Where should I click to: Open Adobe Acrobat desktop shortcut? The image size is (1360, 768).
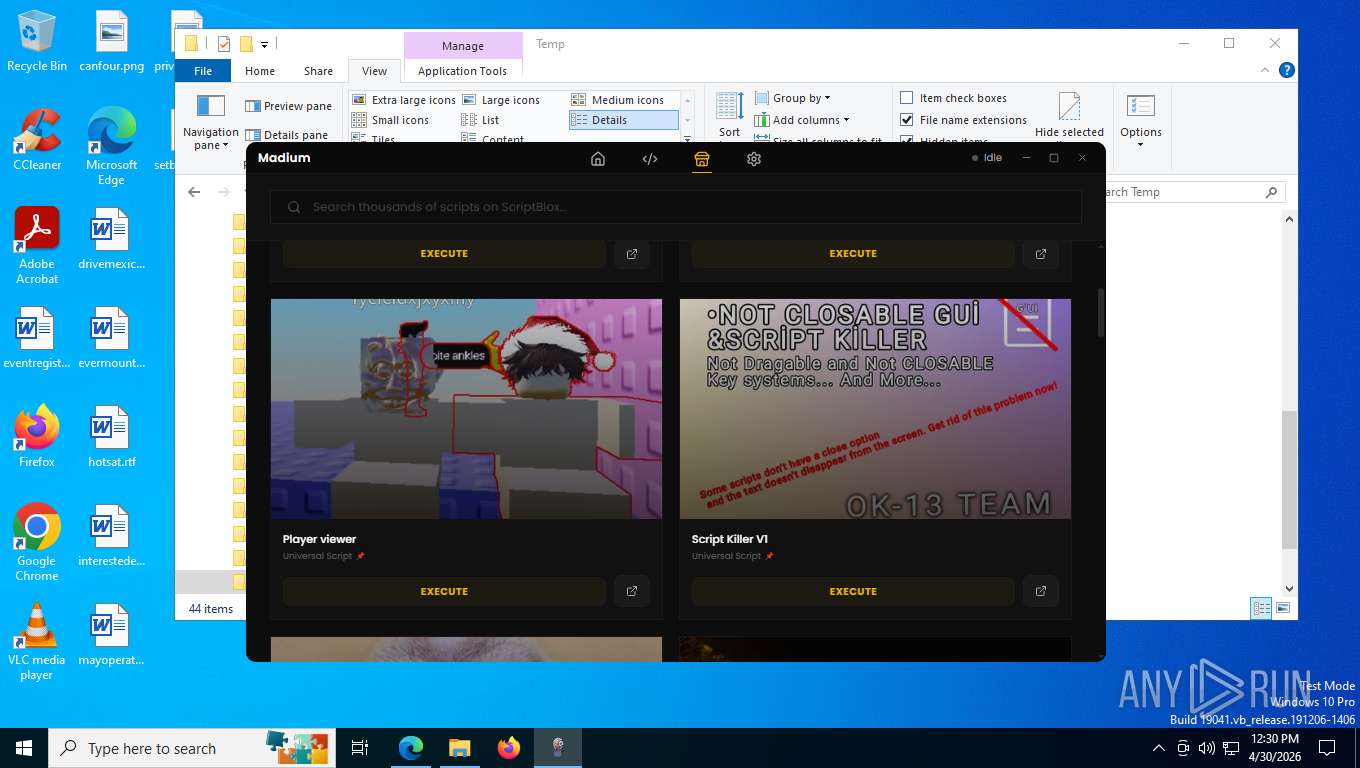click(x=37, y=246)
